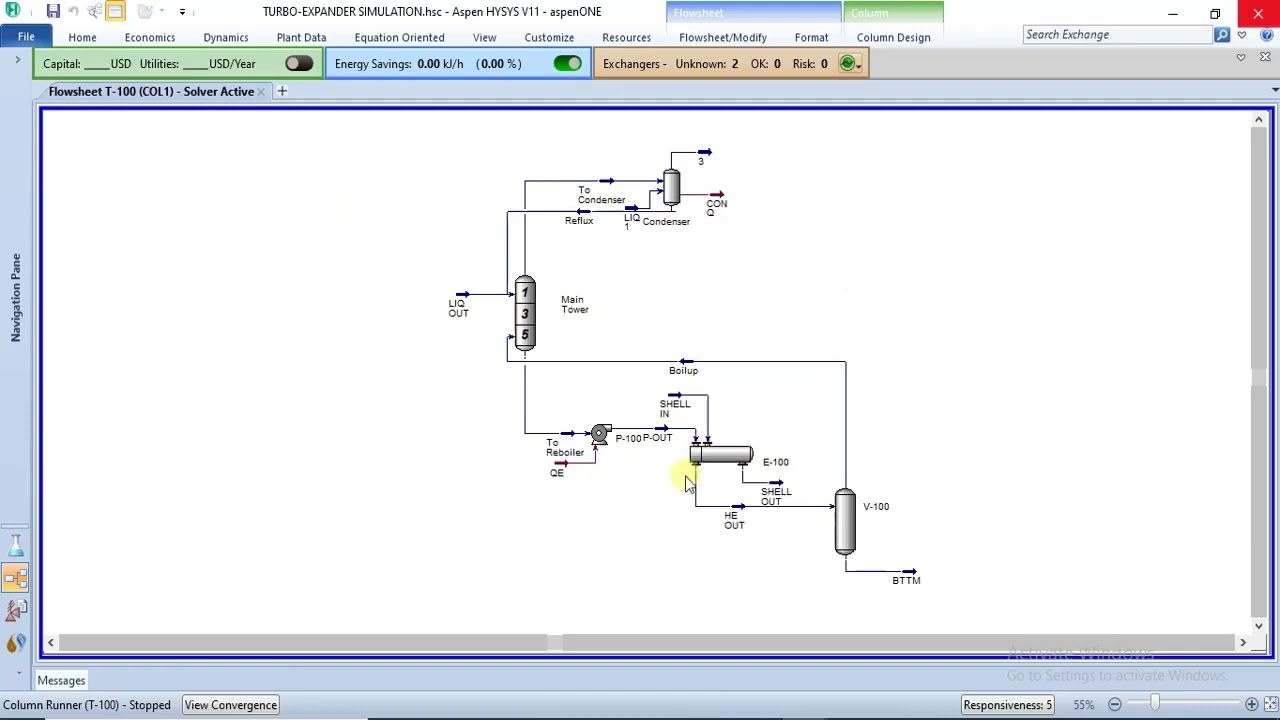Click the zoom in plus button
This screenshot has height=720, width=1280.
click(1251, 705)
